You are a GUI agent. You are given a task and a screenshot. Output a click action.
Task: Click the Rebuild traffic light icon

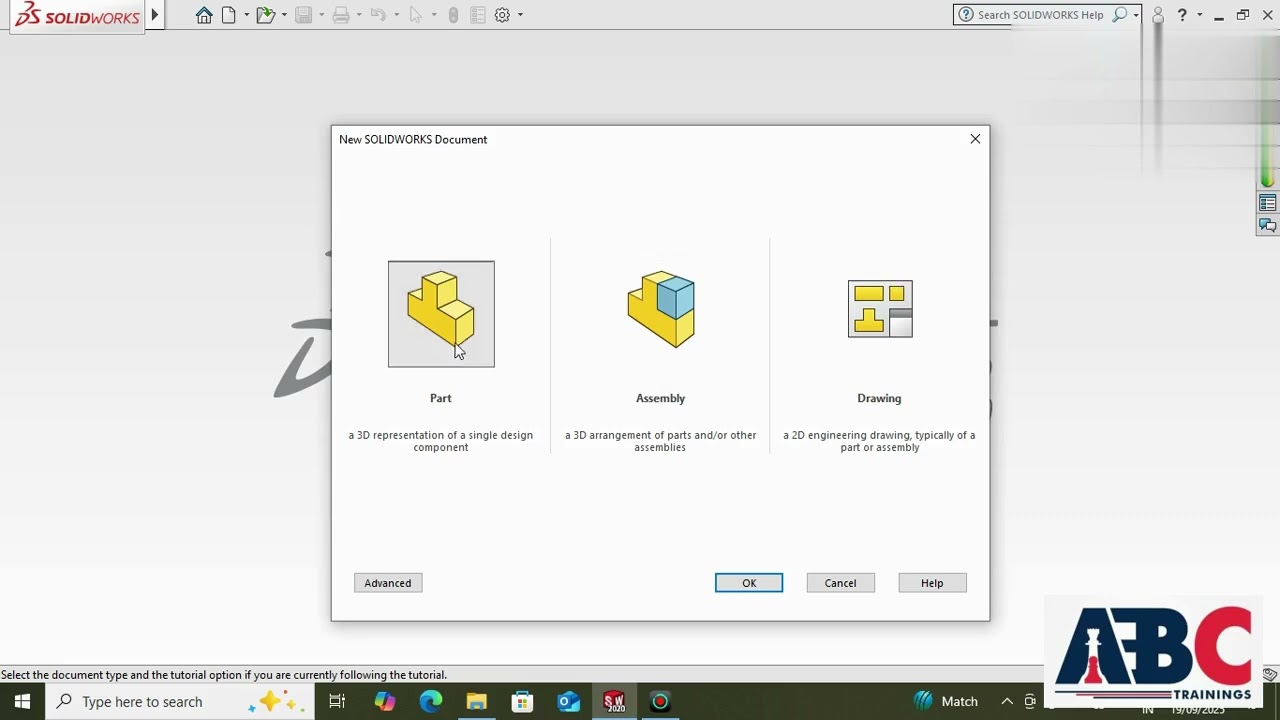(x=453, y=15)
